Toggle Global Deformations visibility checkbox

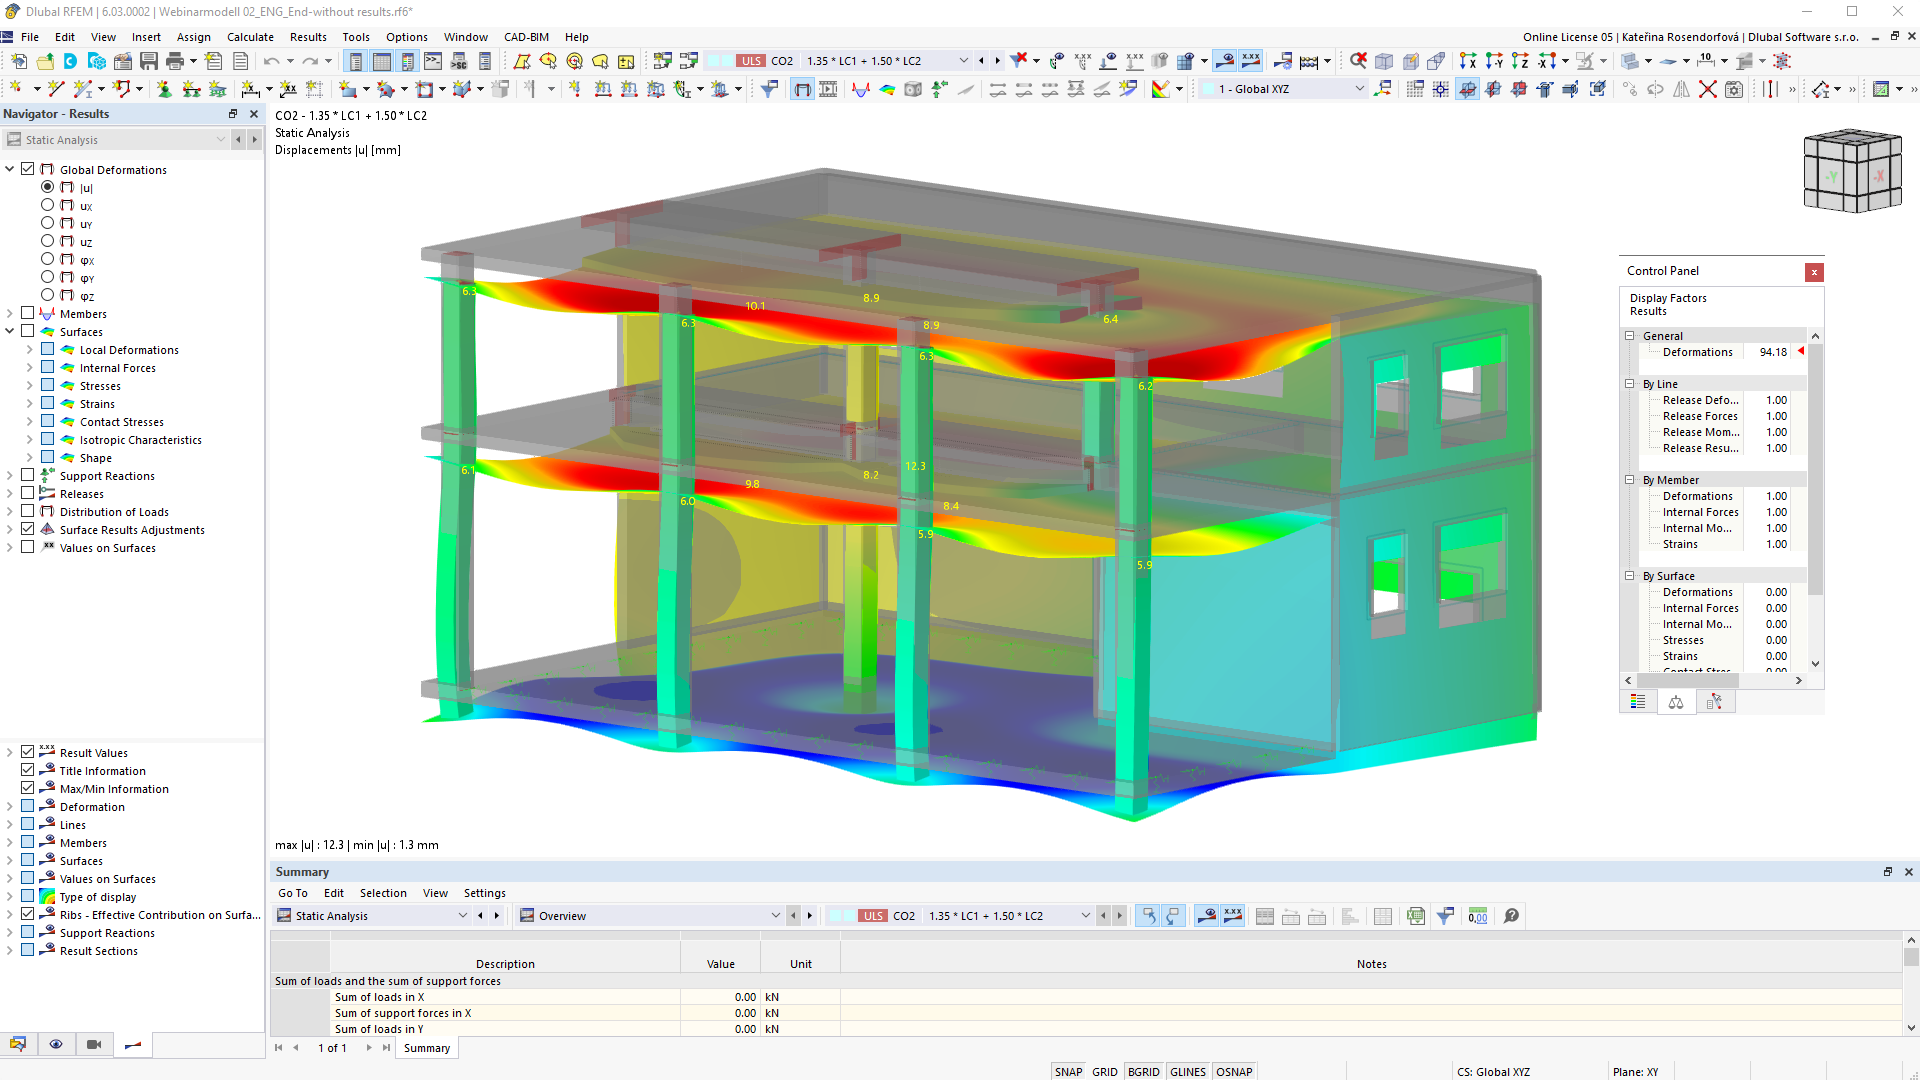(x=28, y=169)
